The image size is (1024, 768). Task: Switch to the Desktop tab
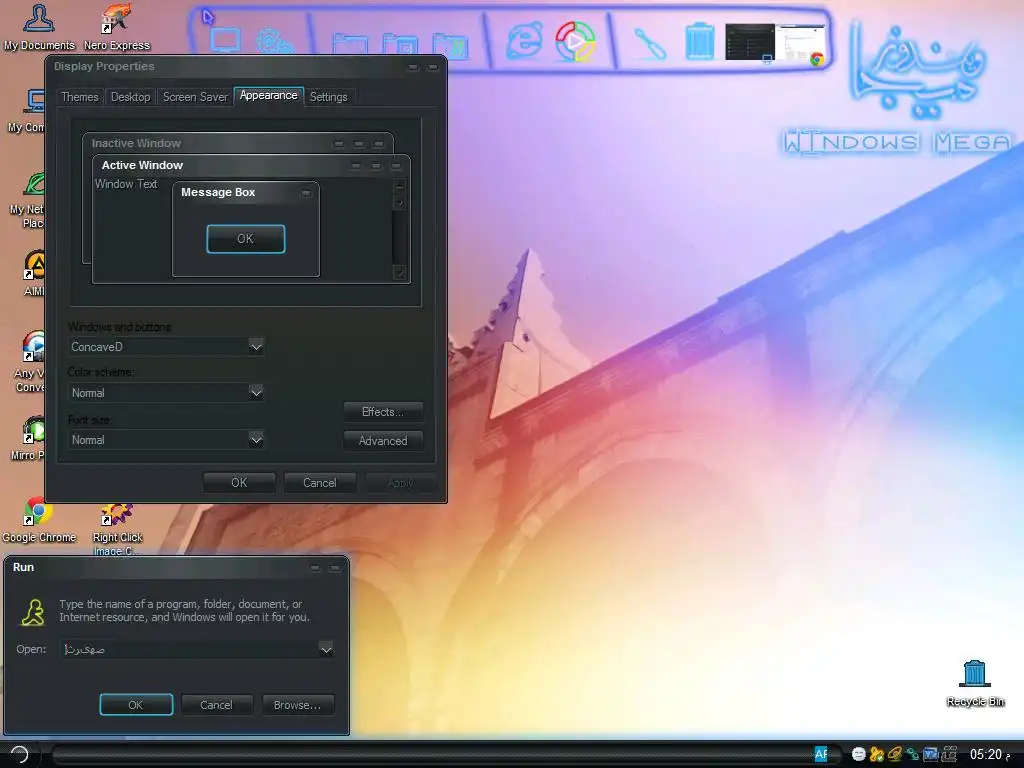click(x=131, y=97)
